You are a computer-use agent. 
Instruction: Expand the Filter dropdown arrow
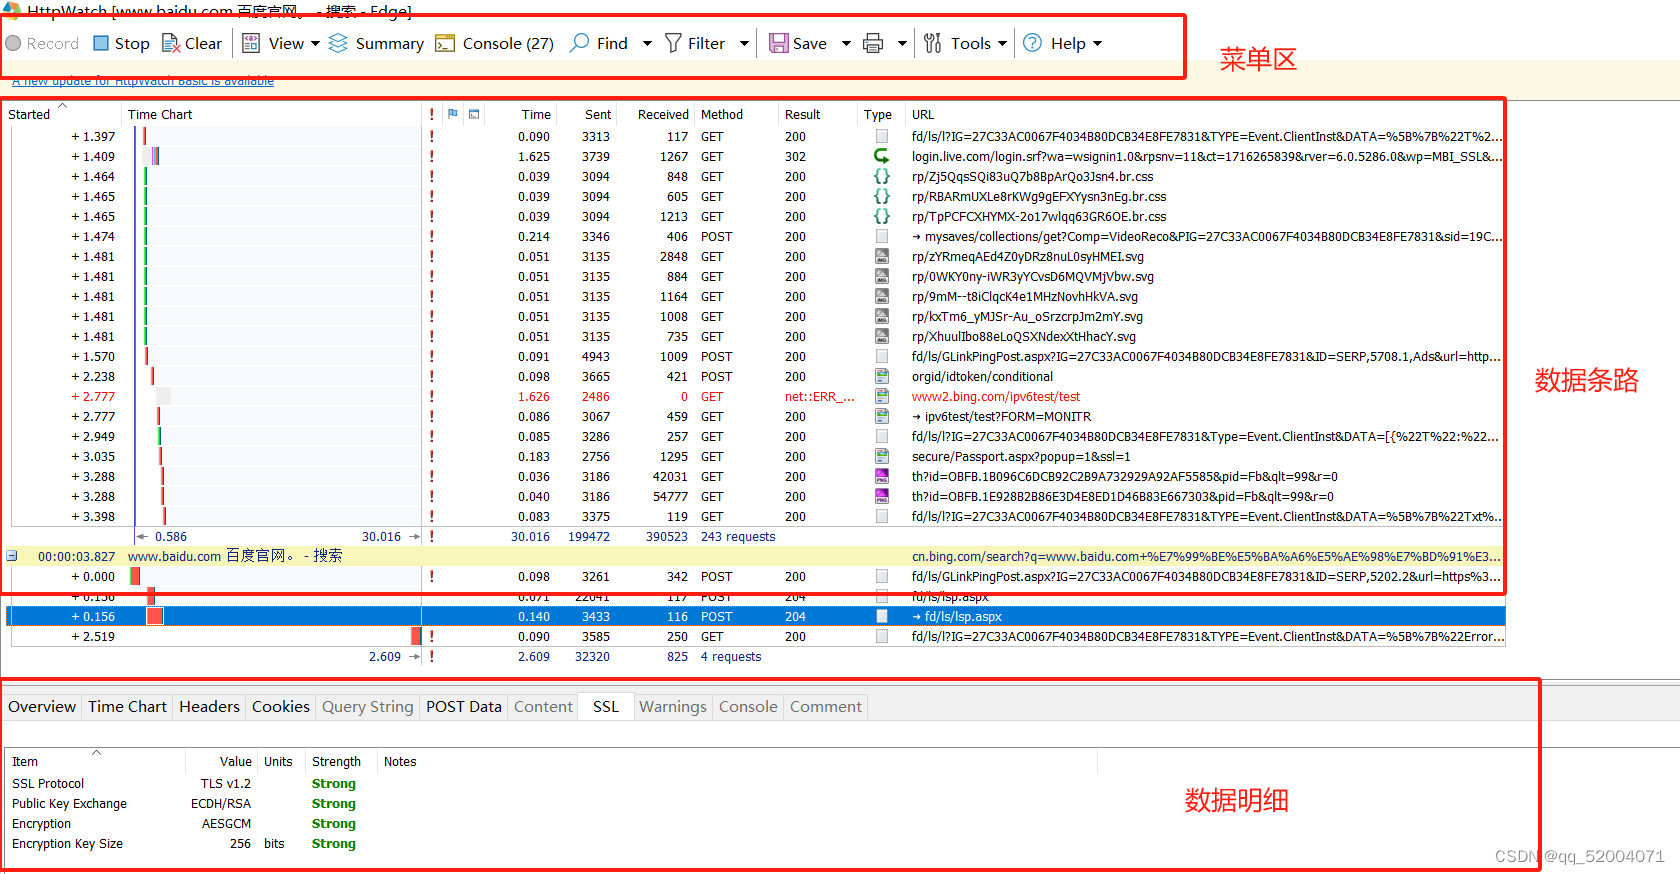click(x=744, y=44)
